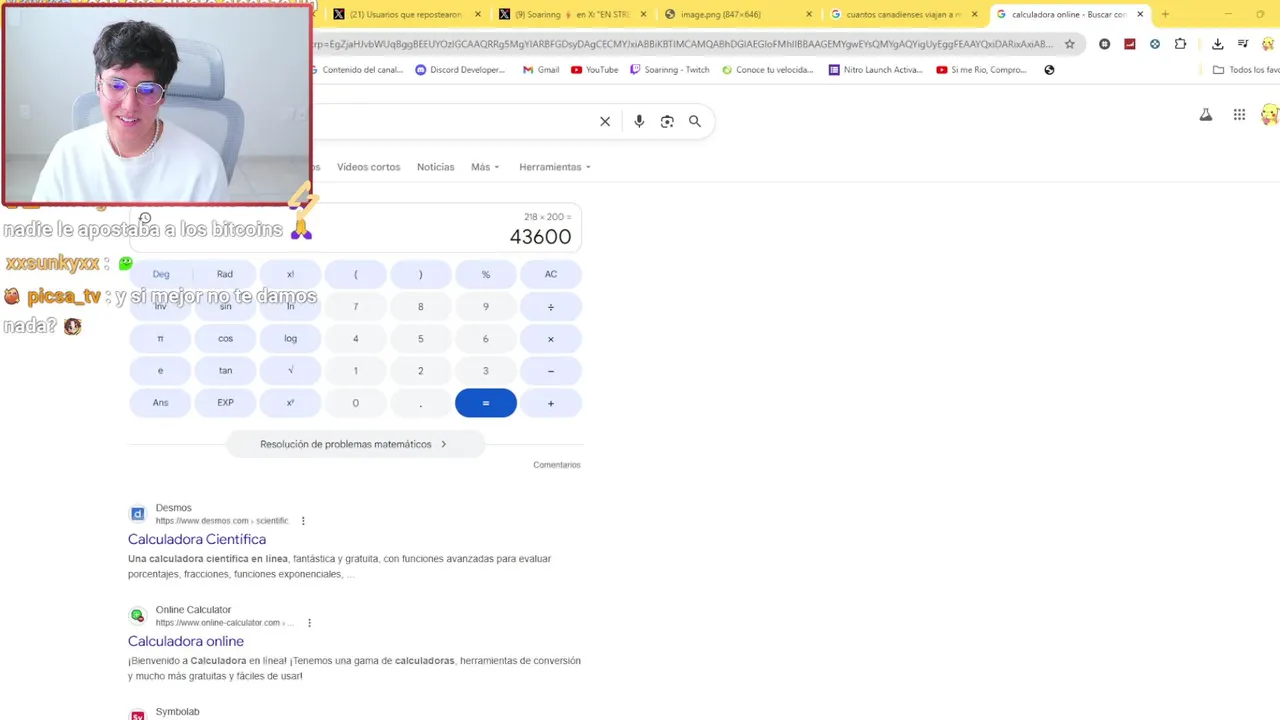Open the Conoce tu velocidad bookmark

767,70
